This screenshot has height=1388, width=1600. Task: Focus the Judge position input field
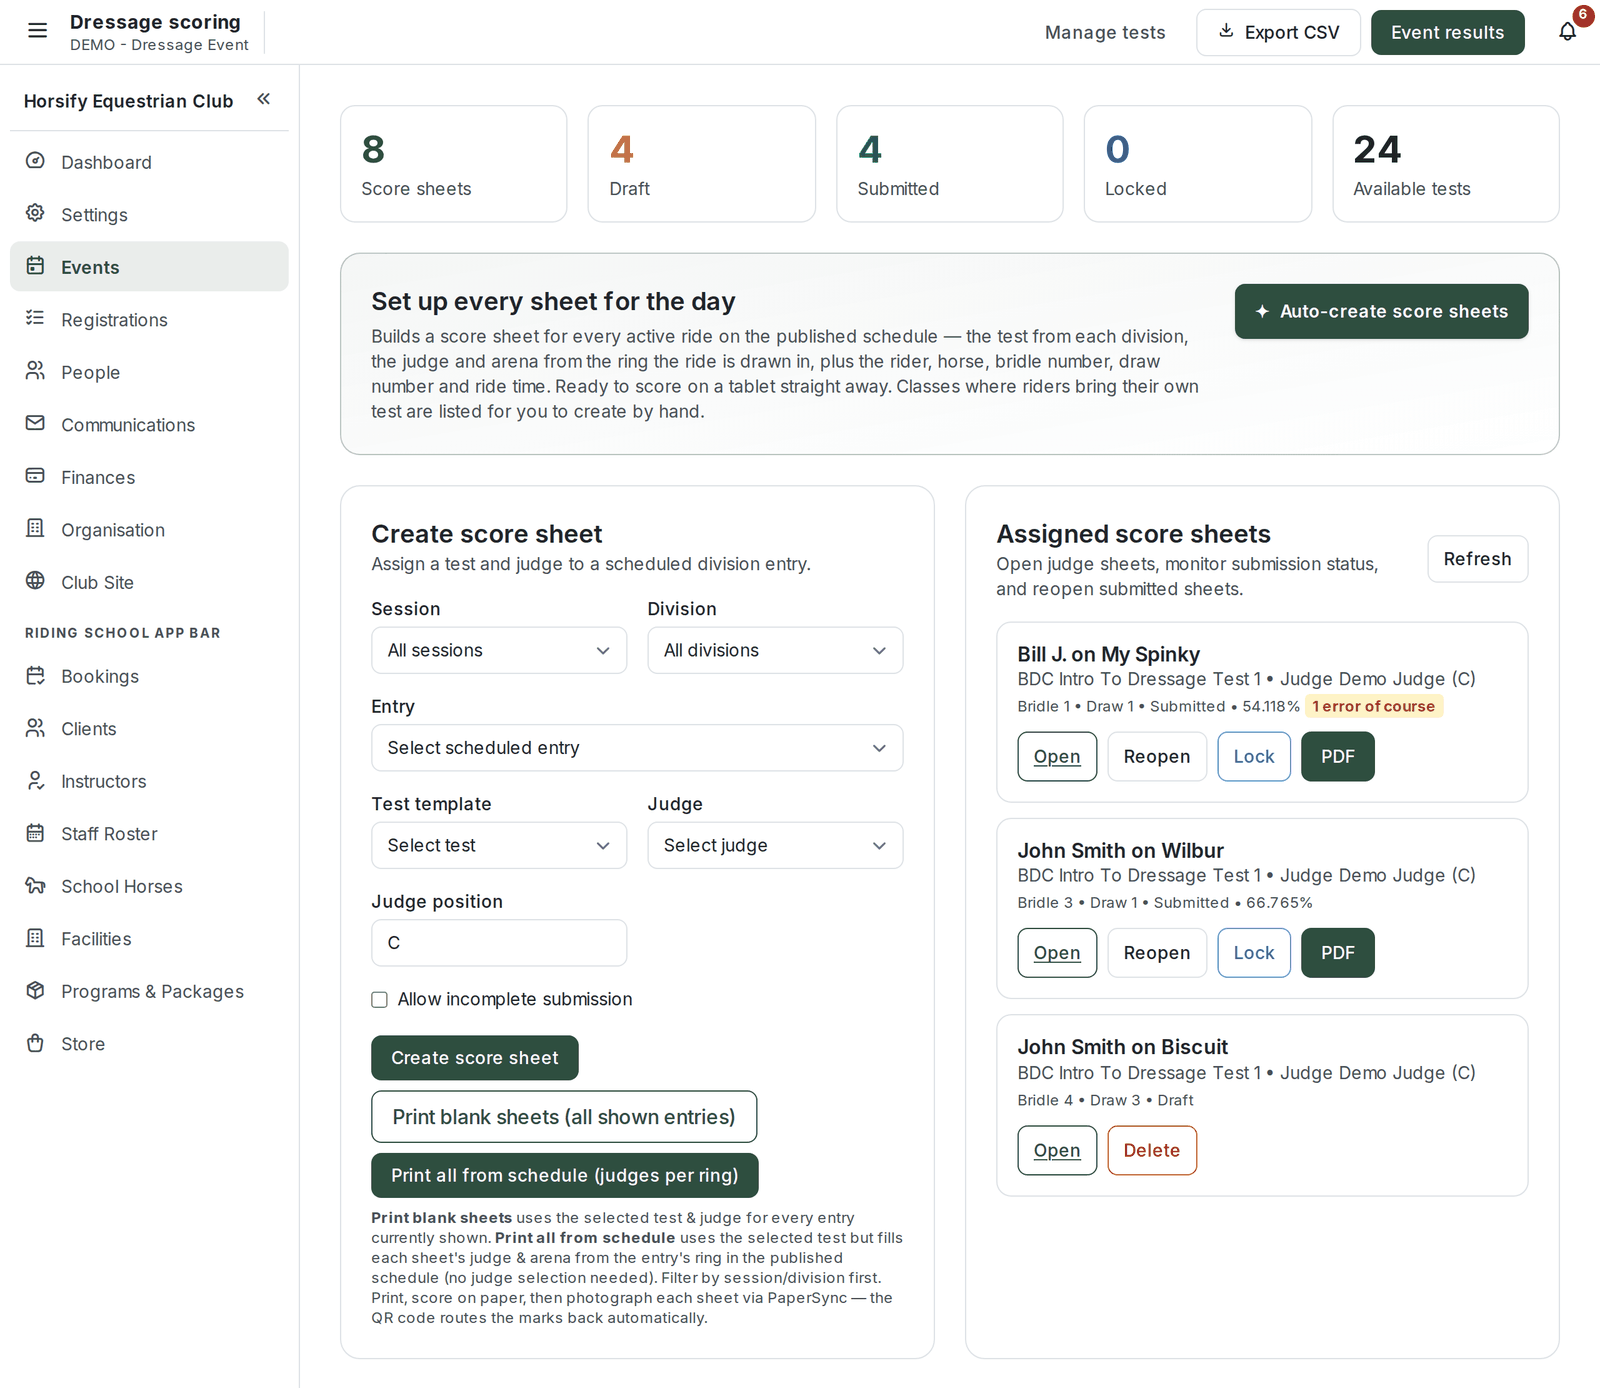click(x=499, y=943)
